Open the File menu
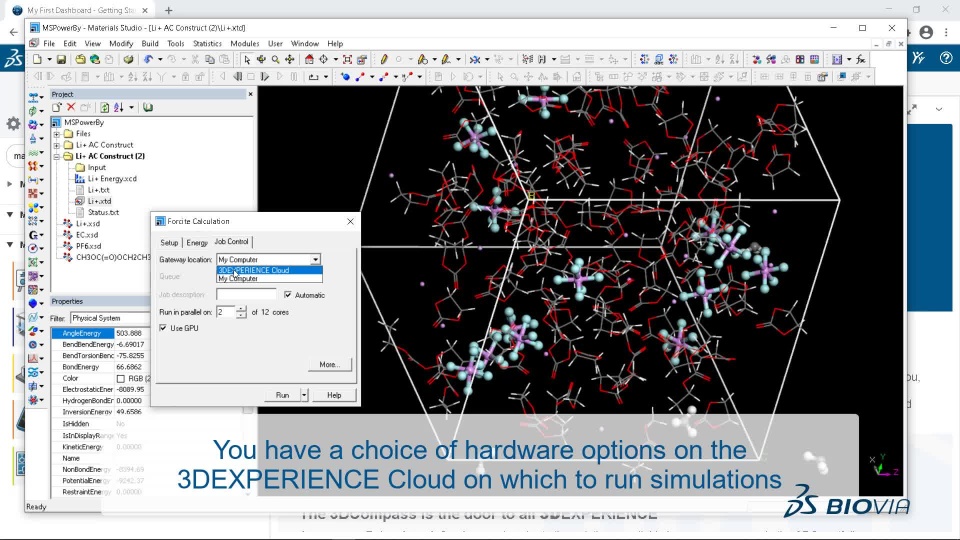Viewport: 960px width, 540px height. pos(49,43)
